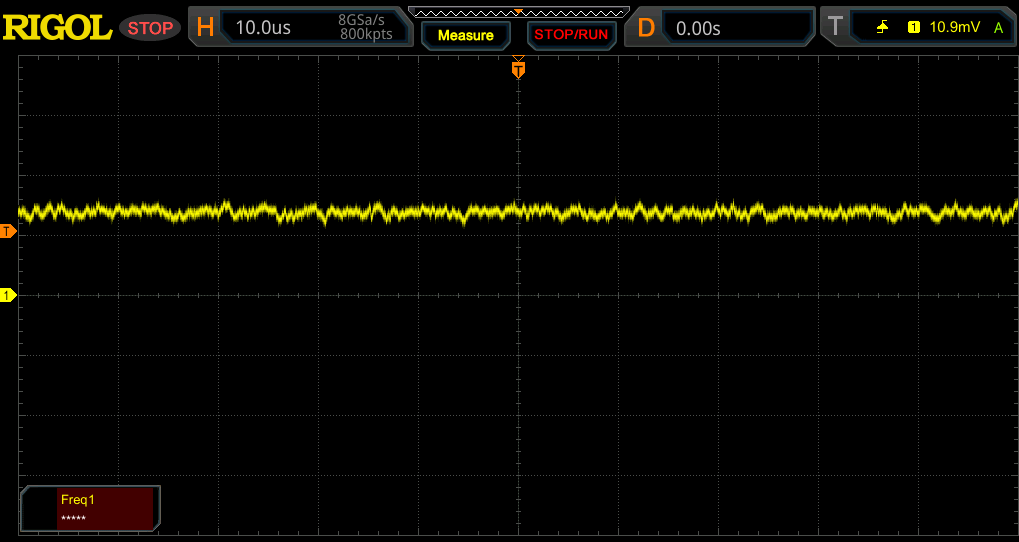Click the 8GSa/s sample rate readout
Screen dimensions: 1019x542
coord(361,20)
